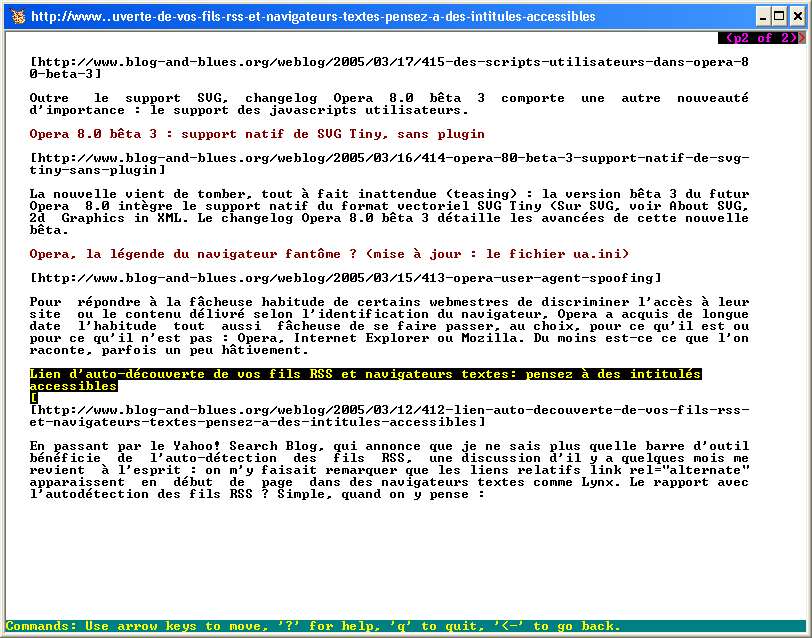Click the Lynx application icon in the title bar
Viewport: 812px width, 638px height.
click(x=18, y=17)
